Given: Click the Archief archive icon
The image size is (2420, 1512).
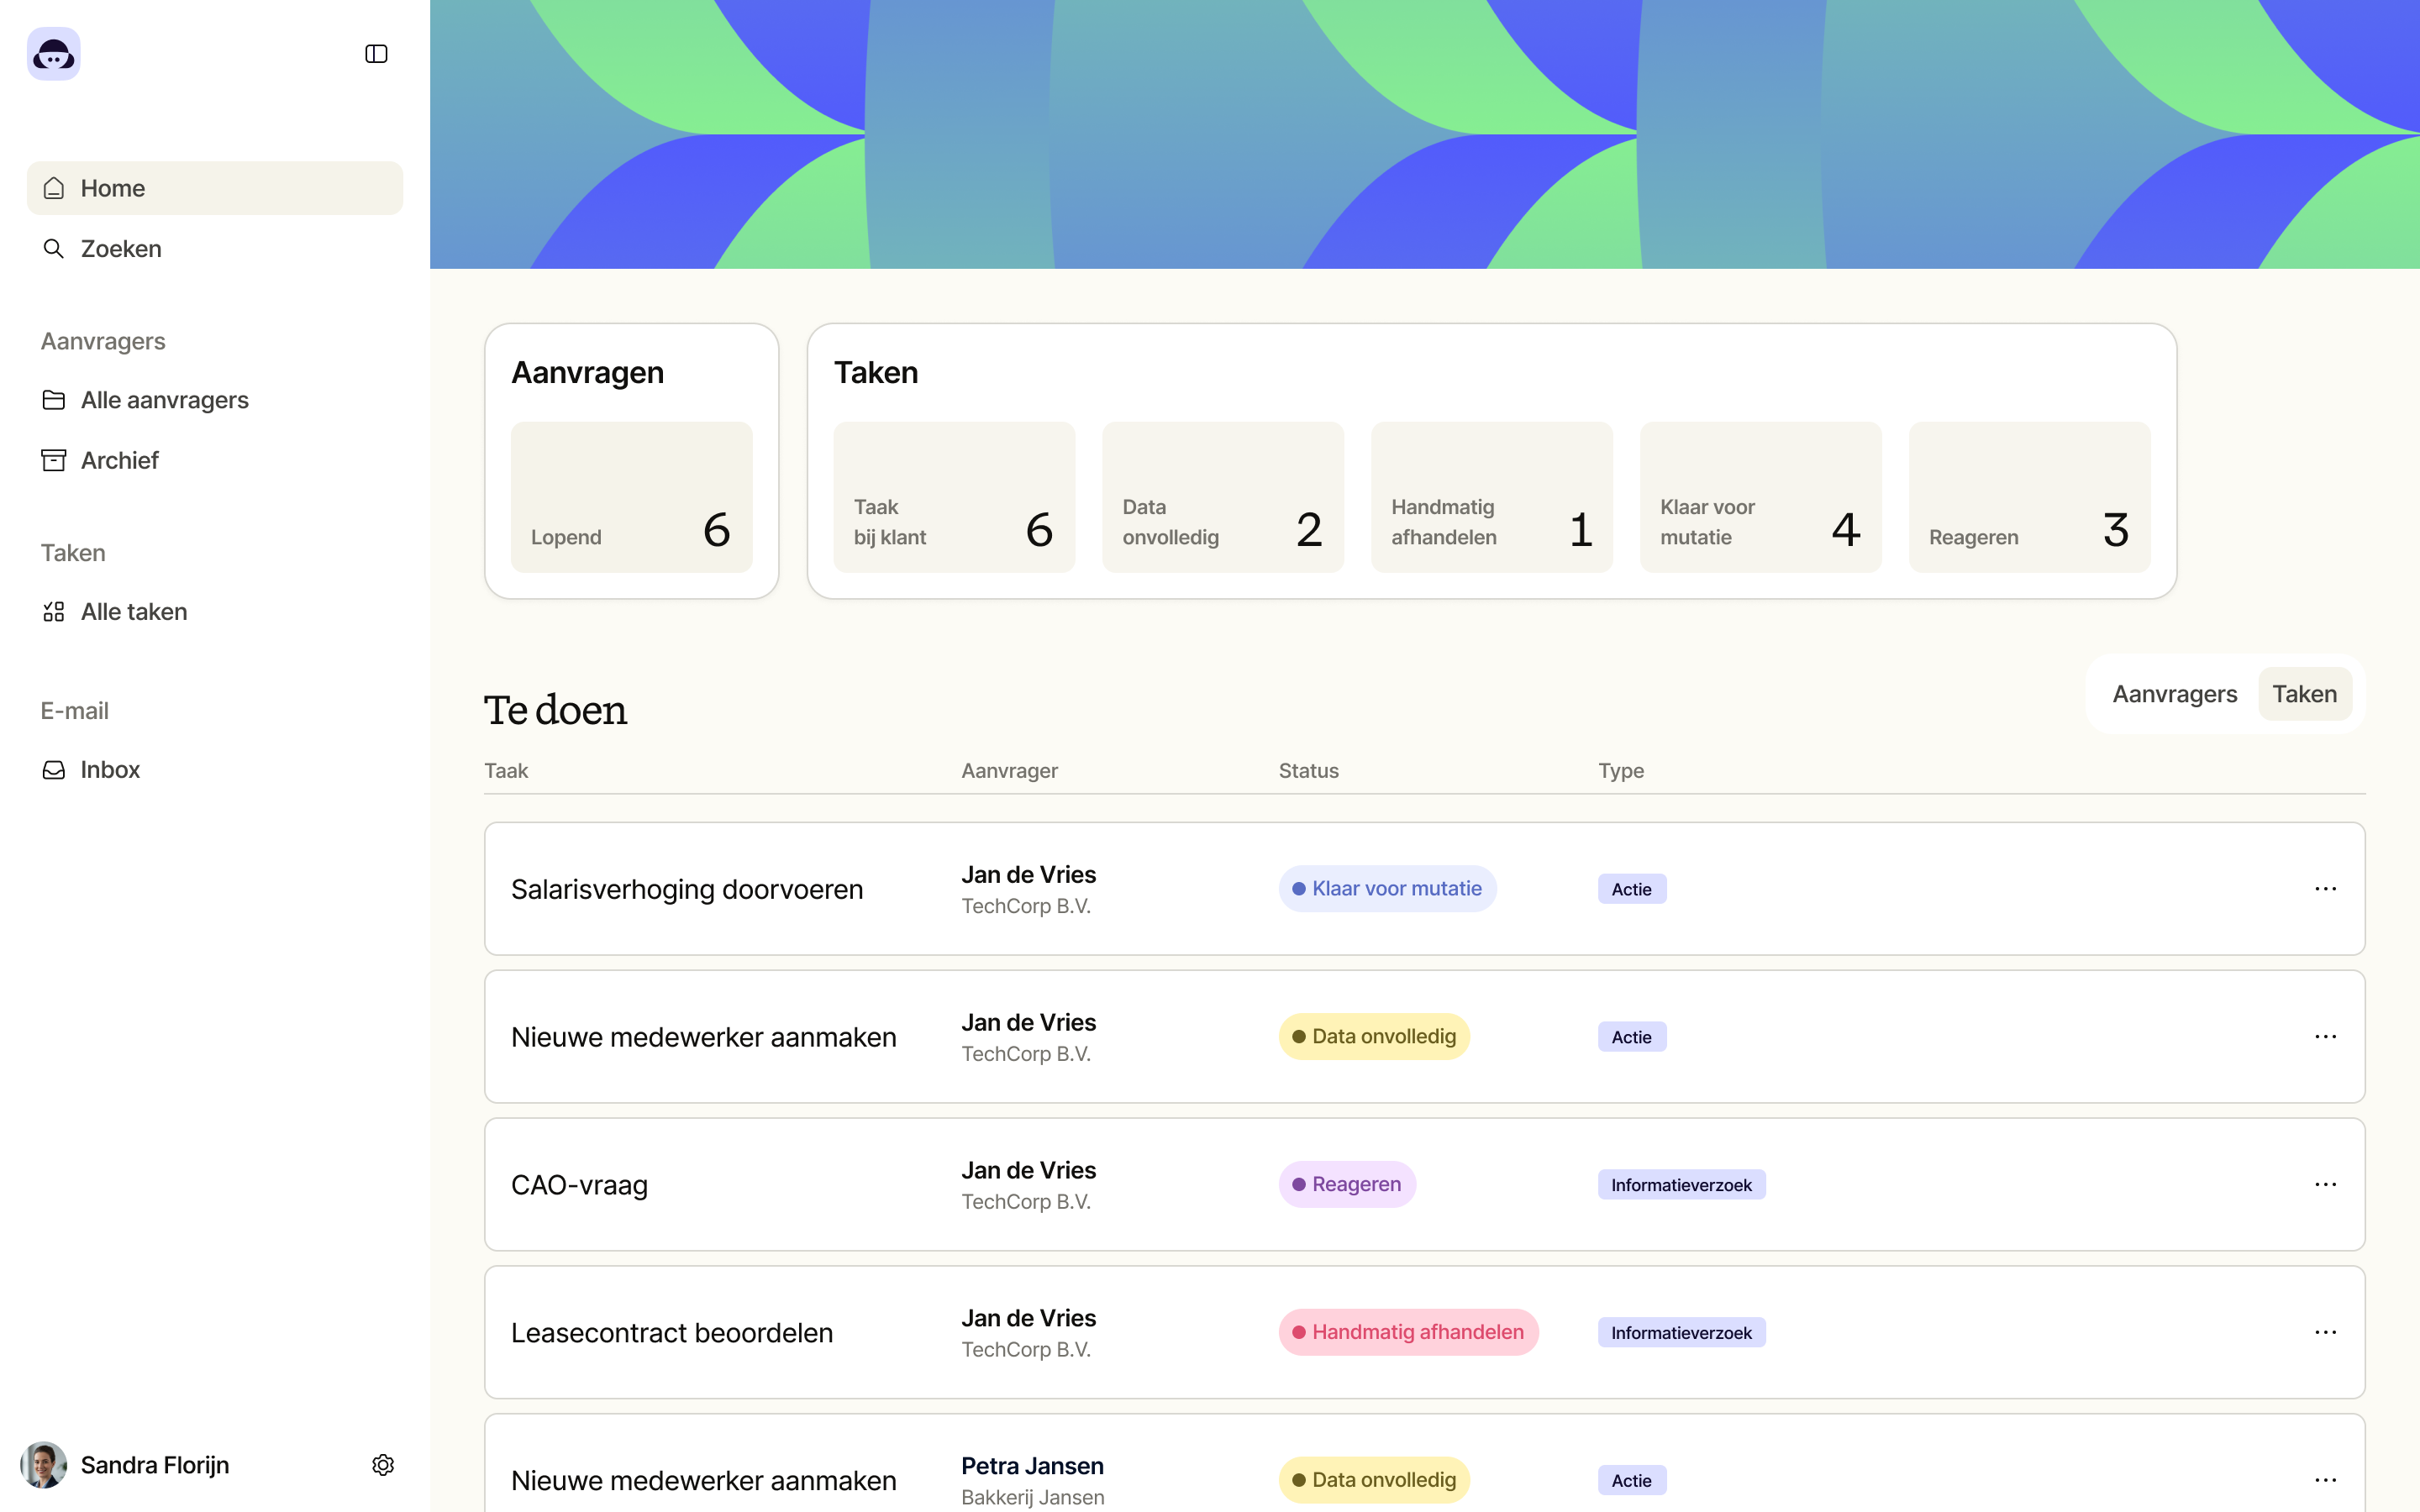Looking at the screenshot, I should 54,459.
